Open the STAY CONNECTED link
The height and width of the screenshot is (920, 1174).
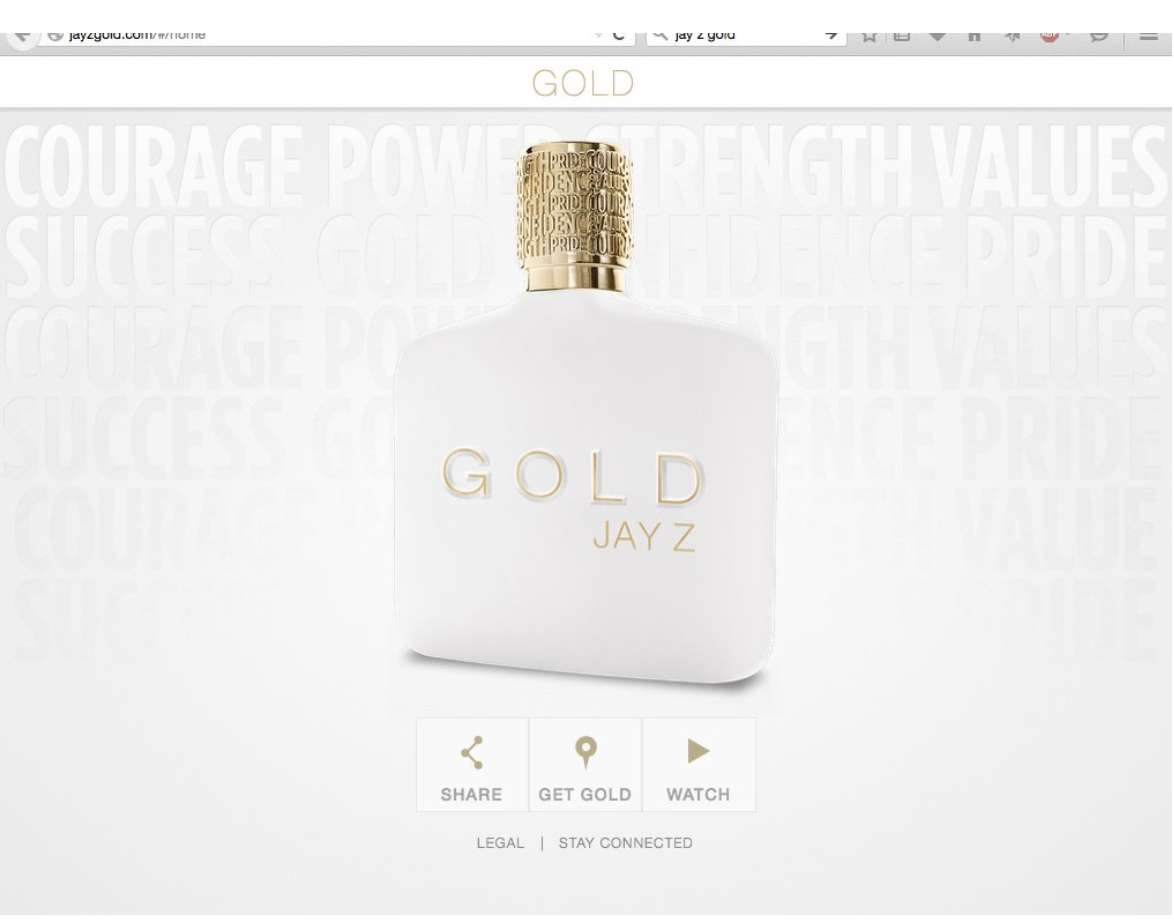click(625, 843)
